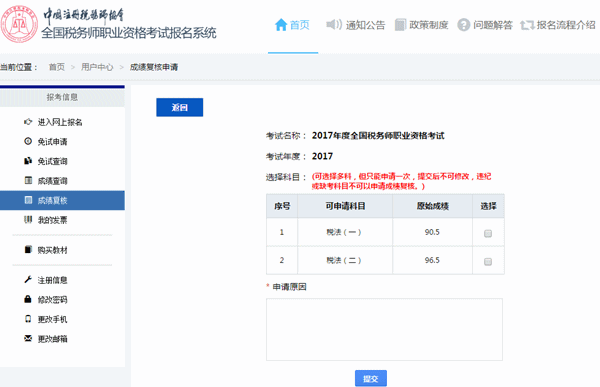Click the 政策制度 document icon
600x387 pixels.
coord(400,25)
